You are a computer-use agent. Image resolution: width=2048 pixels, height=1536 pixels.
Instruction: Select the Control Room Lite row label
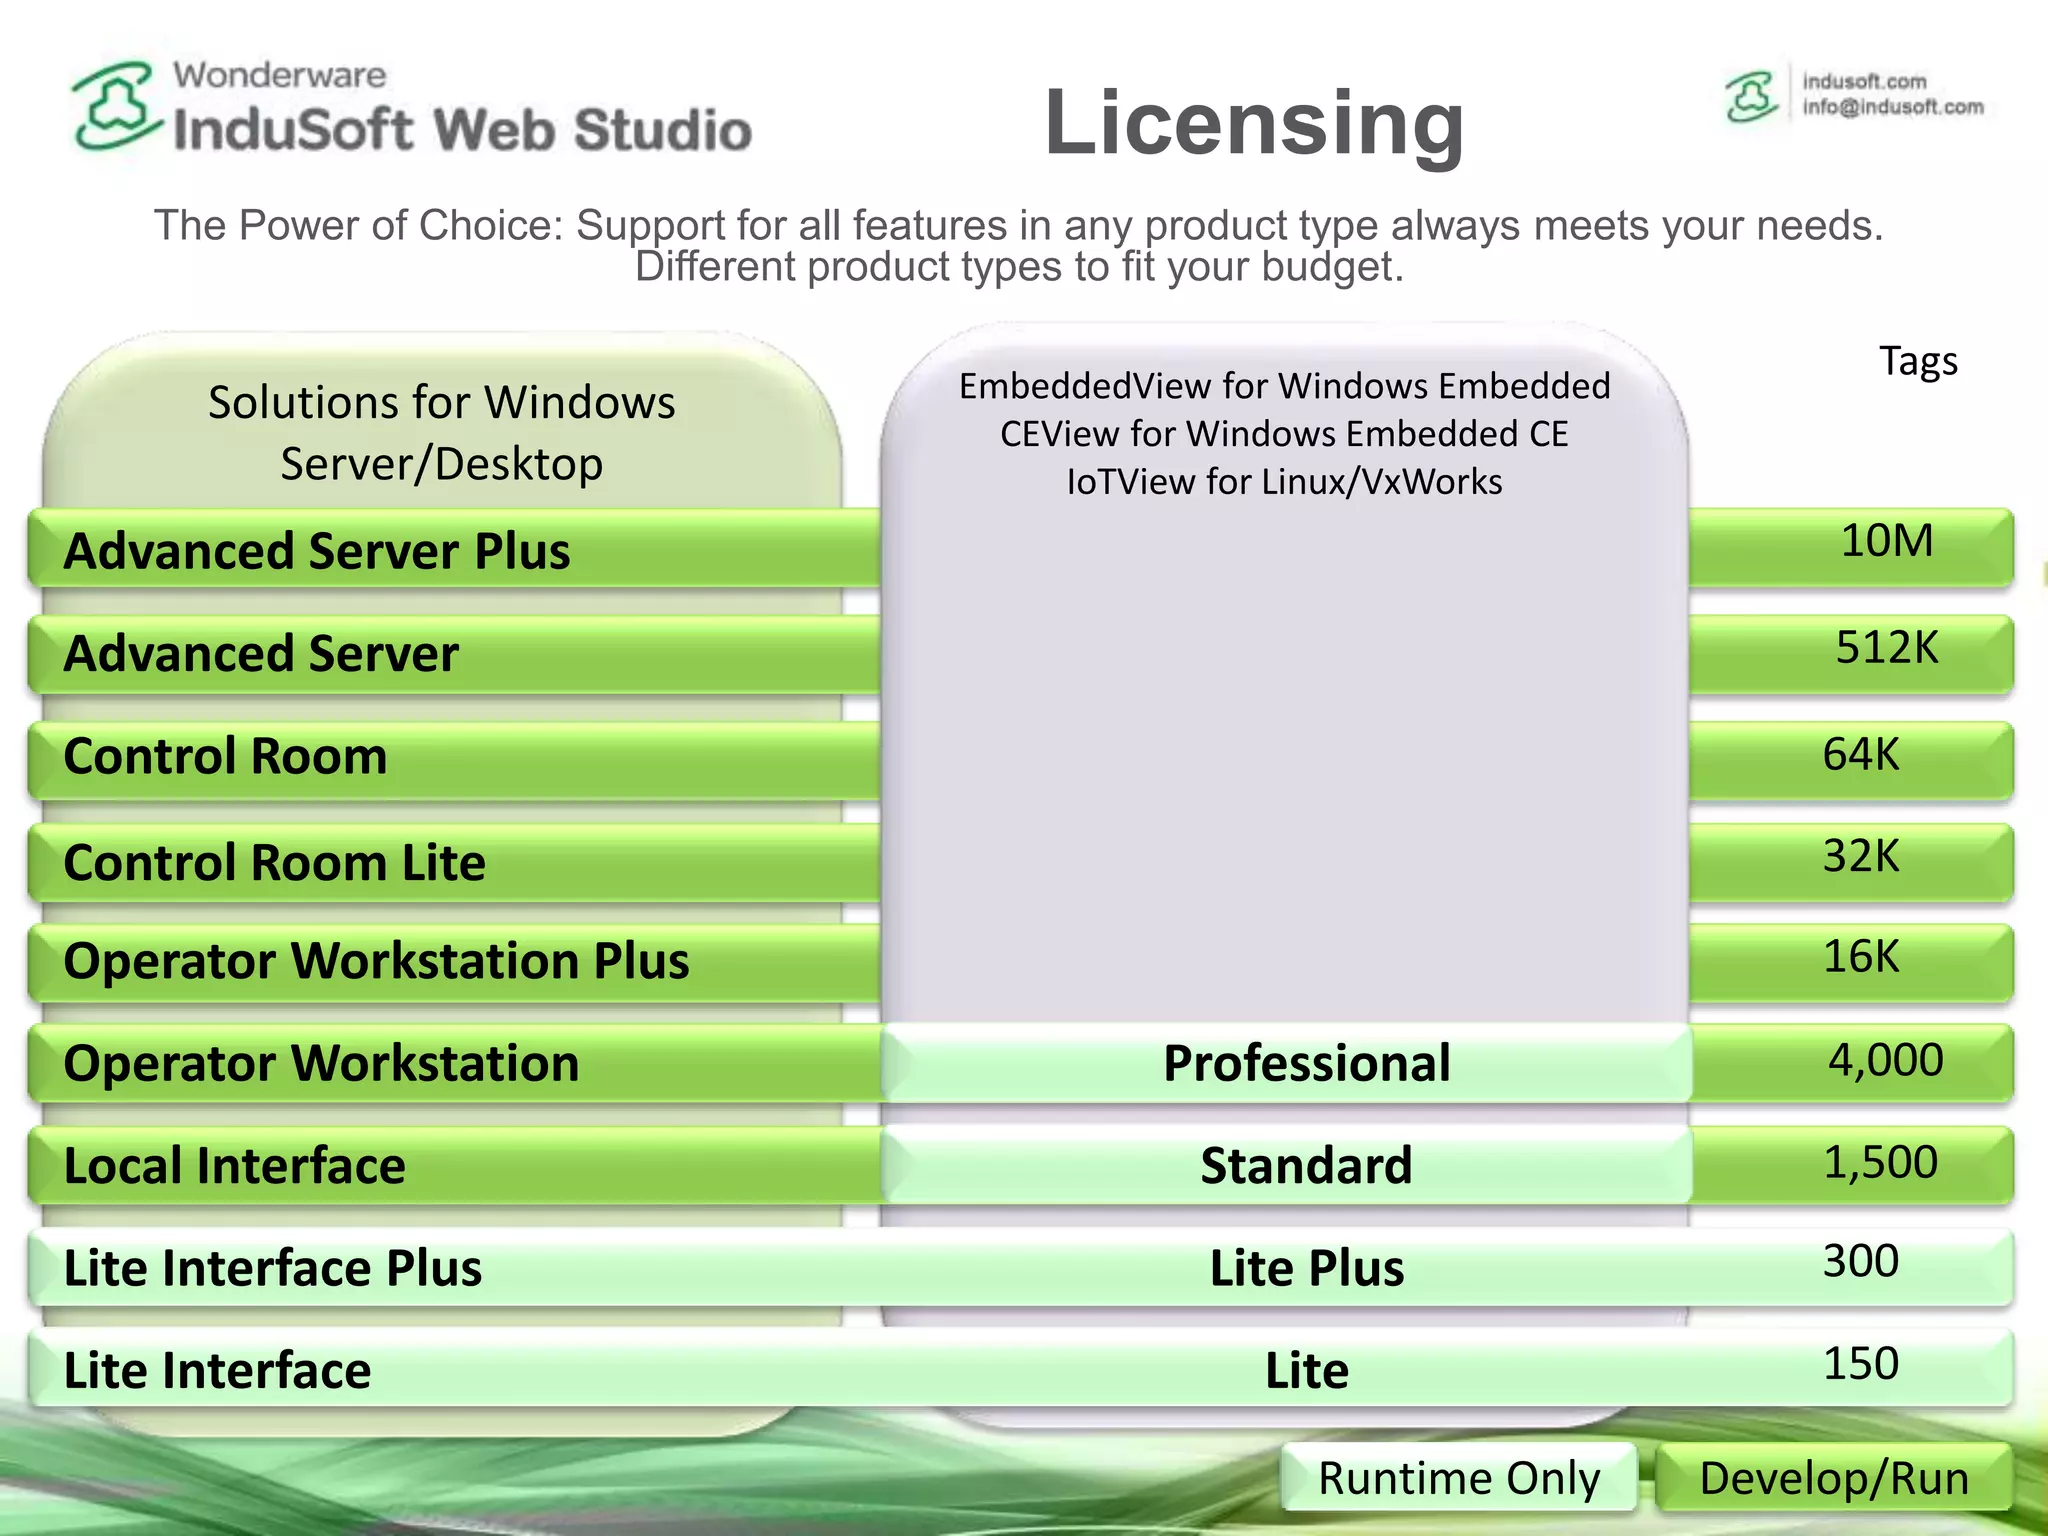pyautogui.click(x=274, y=862)
